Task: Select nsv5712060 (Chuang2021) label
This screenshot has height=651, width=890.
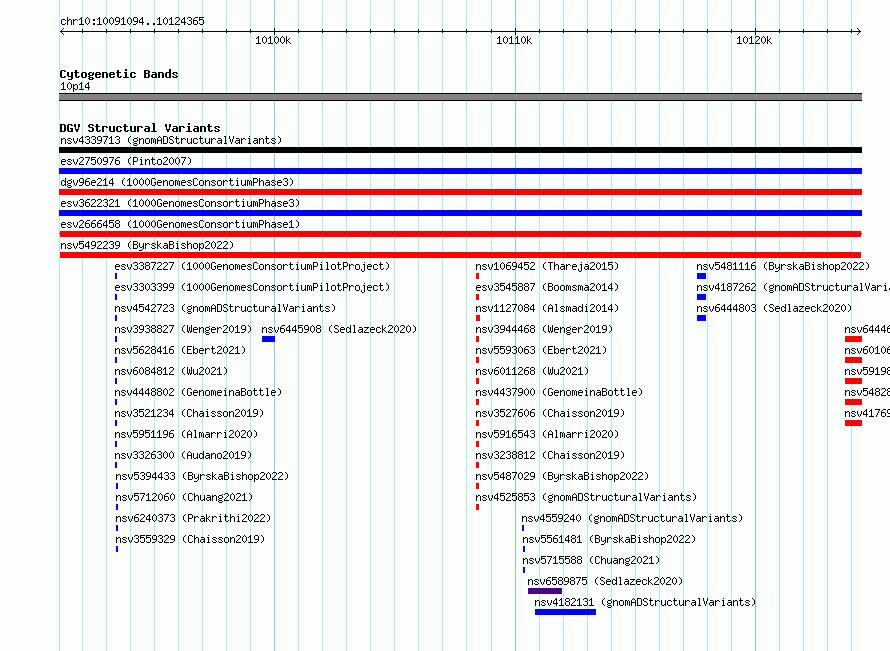Action: coord(184,497)
